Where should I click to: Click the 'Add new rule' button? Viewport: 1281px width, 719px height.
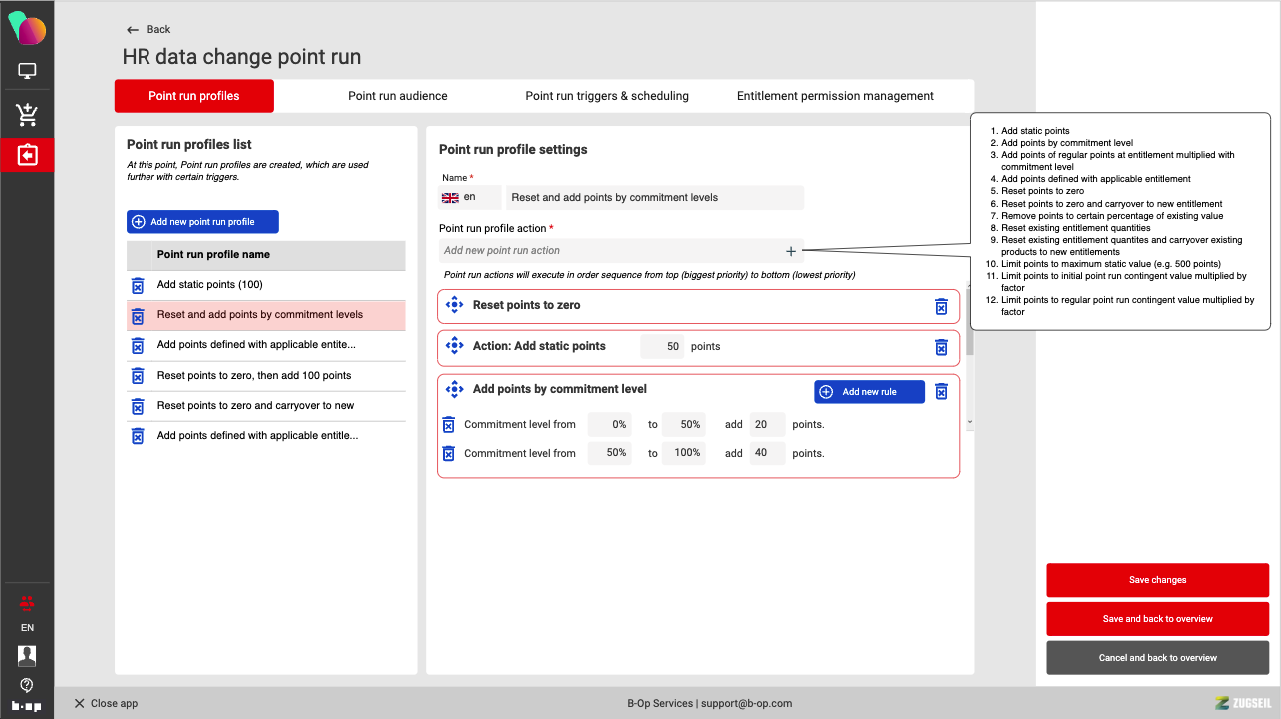tap(868, 392)
